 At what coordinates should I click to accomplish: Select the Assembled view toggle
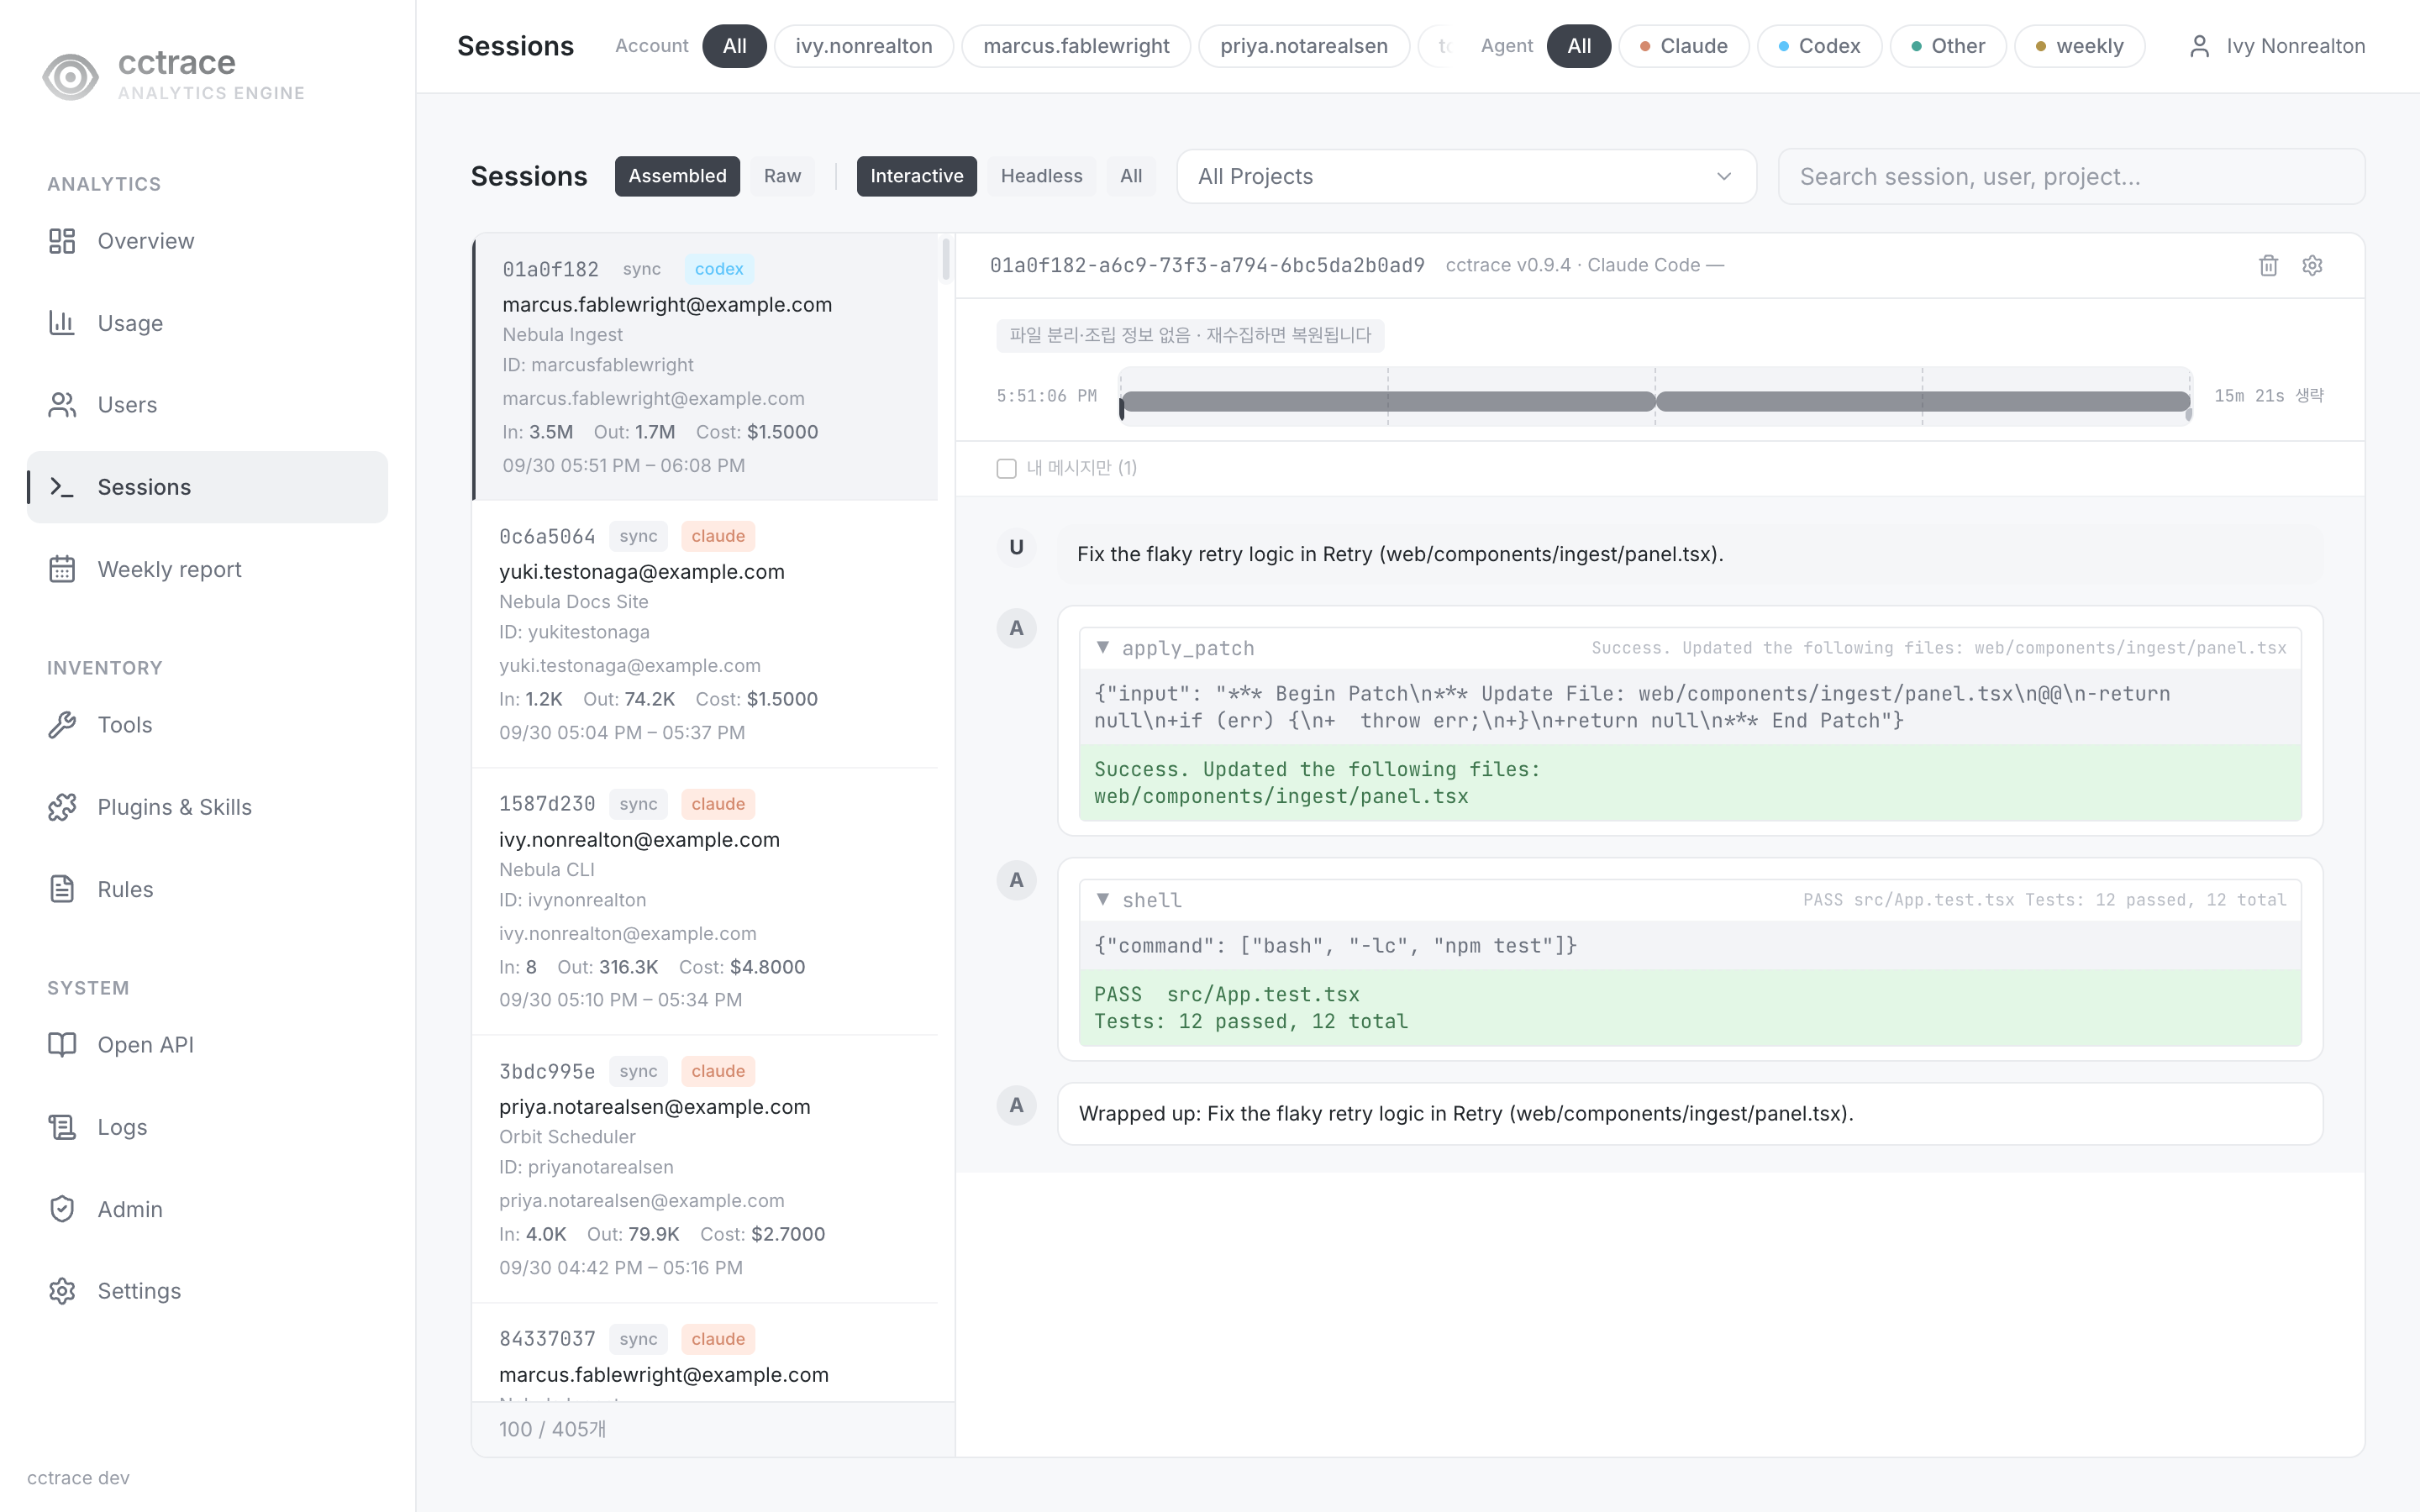677,176
